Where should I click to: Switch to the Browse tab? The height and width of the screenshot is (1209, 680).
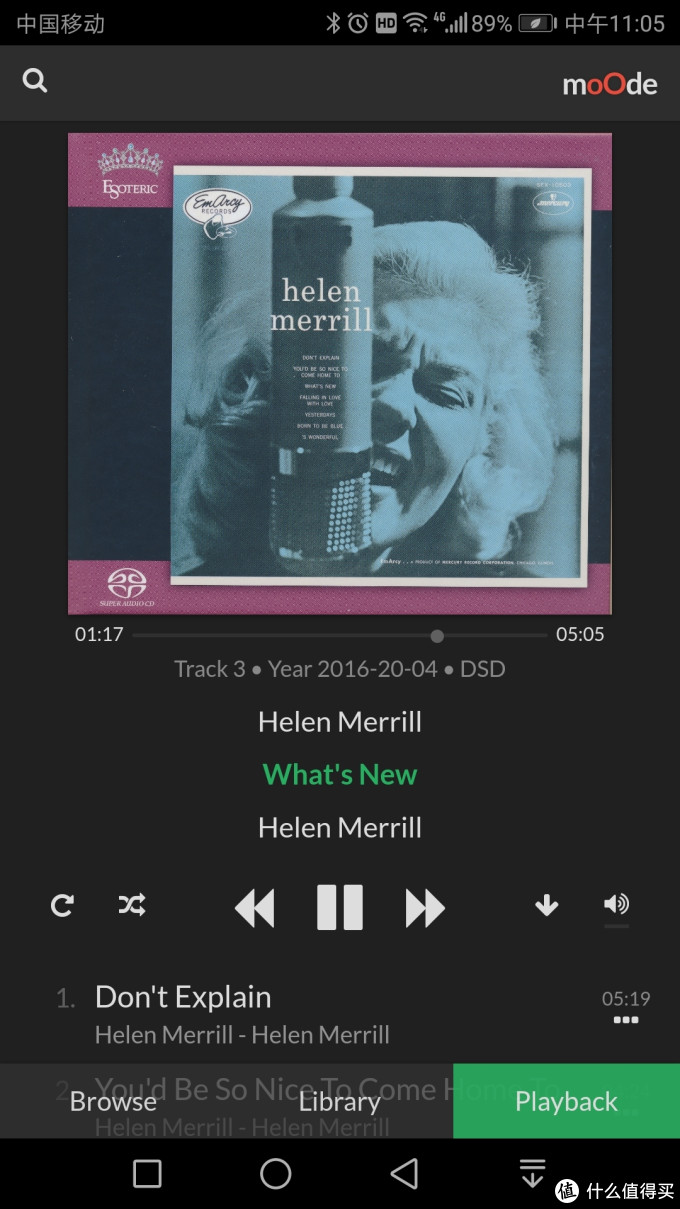coord(113,1102)
